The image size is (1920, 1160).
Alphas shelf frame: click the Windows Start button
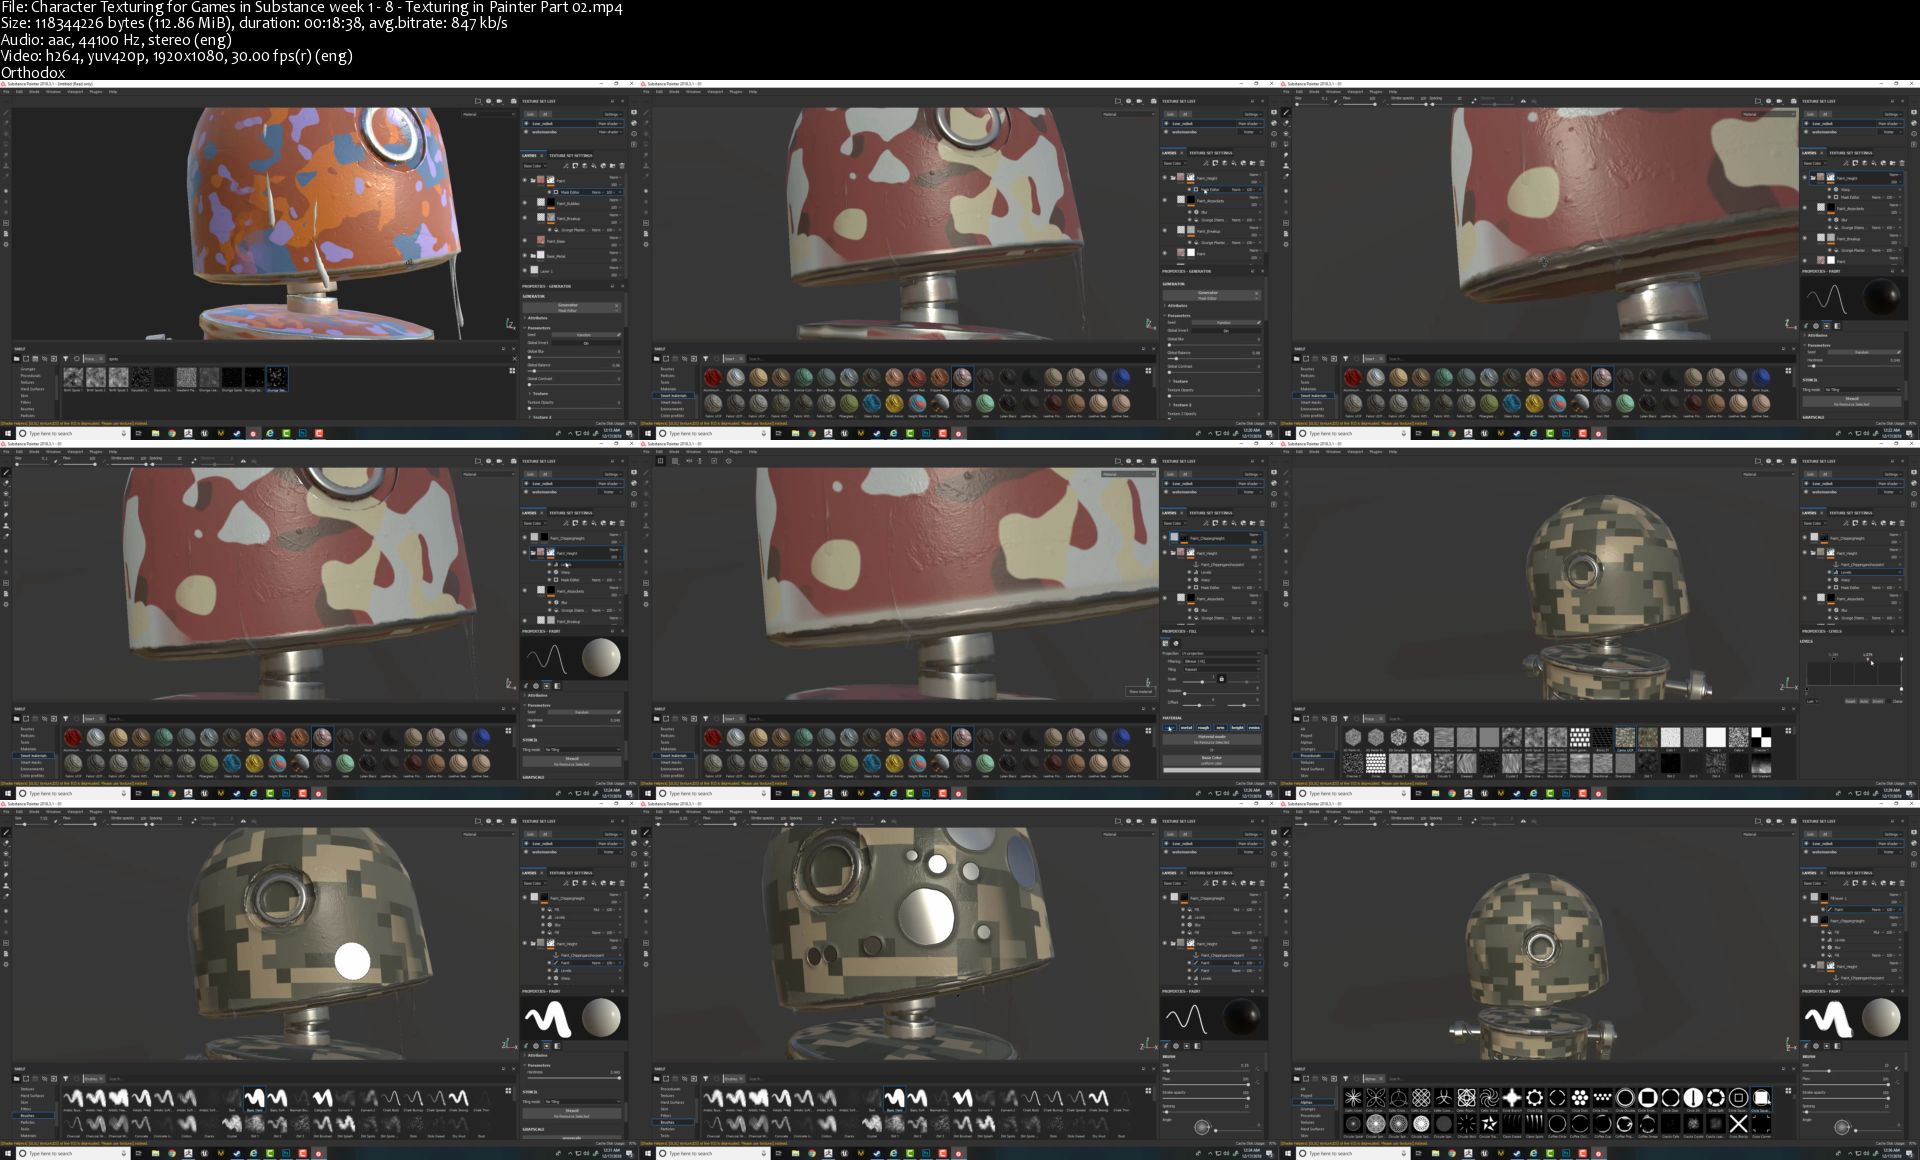[1288, 1153]
